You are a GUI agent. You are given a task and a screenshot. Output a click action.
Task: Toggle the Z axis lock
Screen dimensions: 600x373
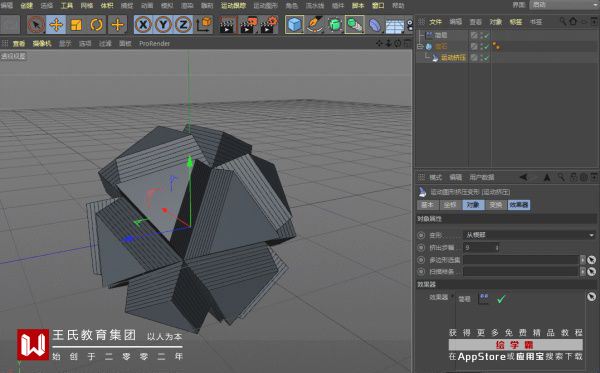click(183, 25)
